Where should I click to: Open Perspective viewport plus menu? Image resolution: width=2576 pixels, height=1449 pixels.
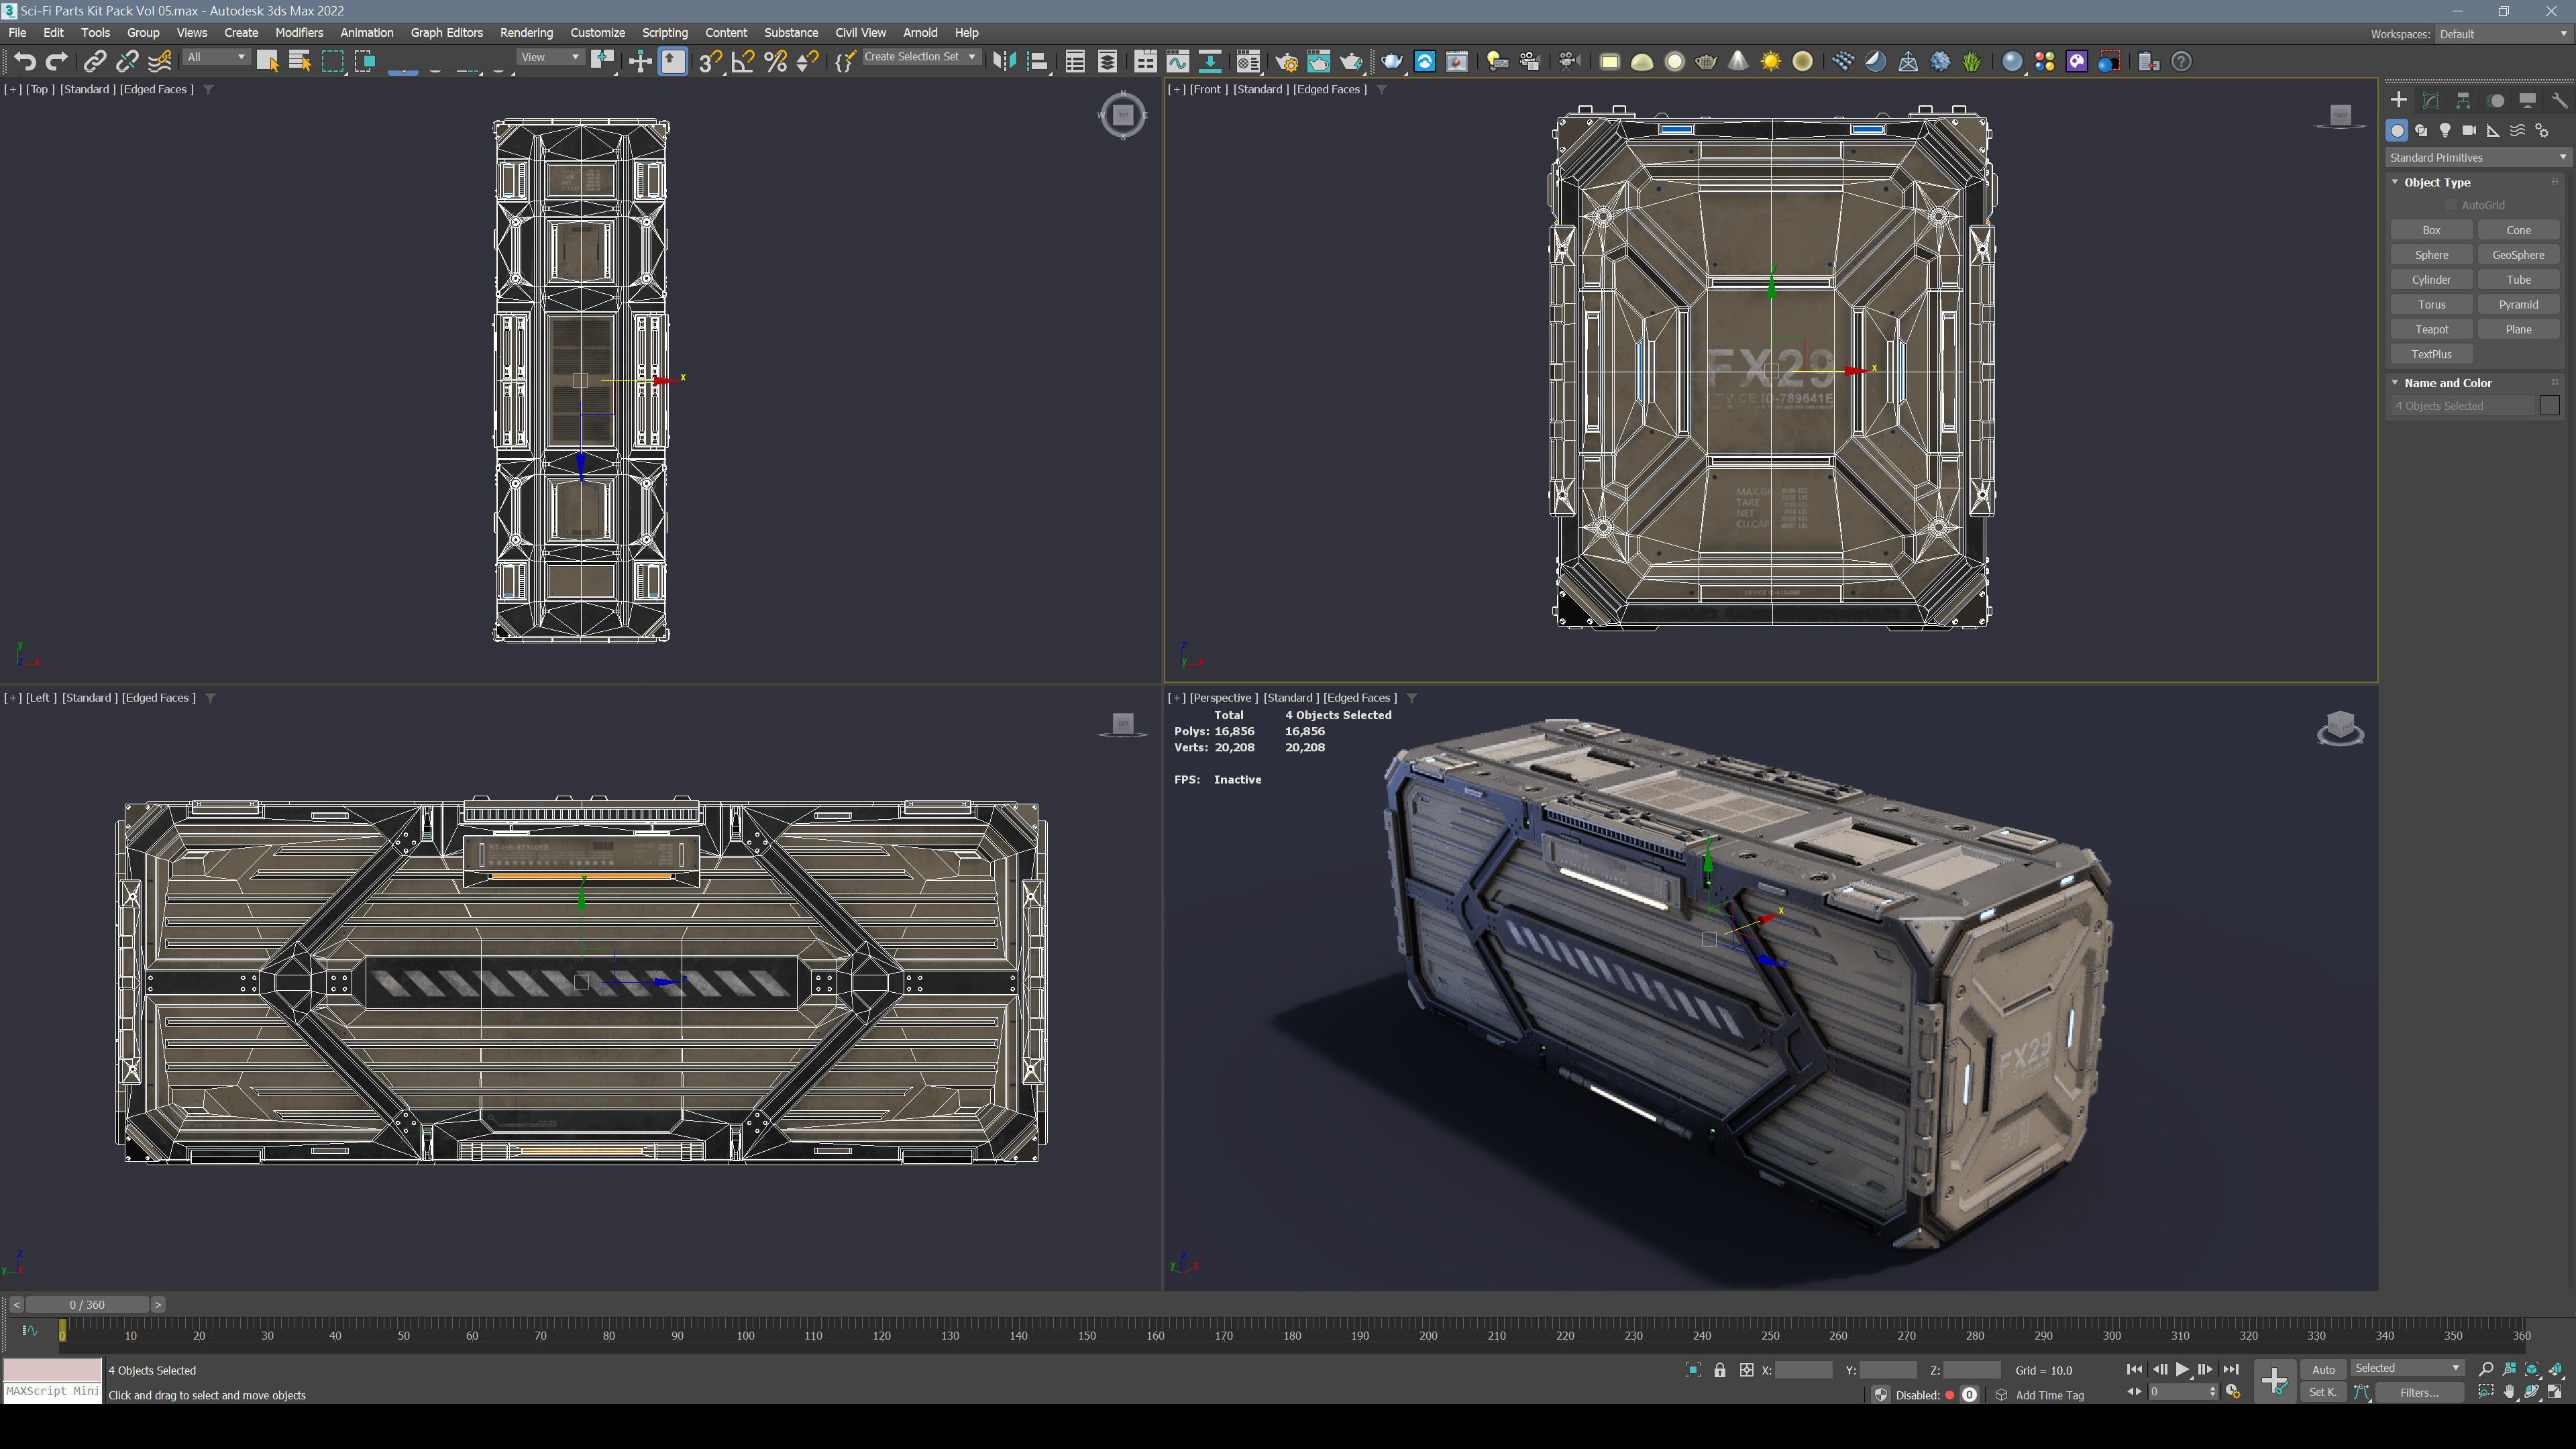[1176, 698]
